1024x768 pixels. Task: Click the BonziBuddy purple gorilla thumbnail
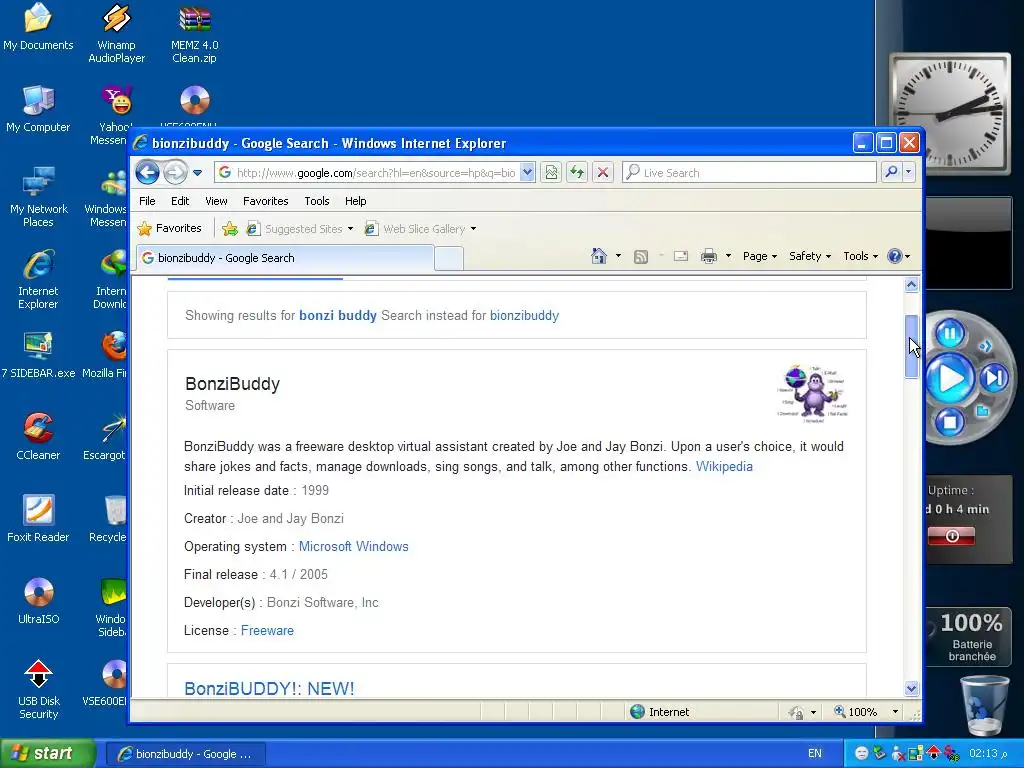point(812,392)
